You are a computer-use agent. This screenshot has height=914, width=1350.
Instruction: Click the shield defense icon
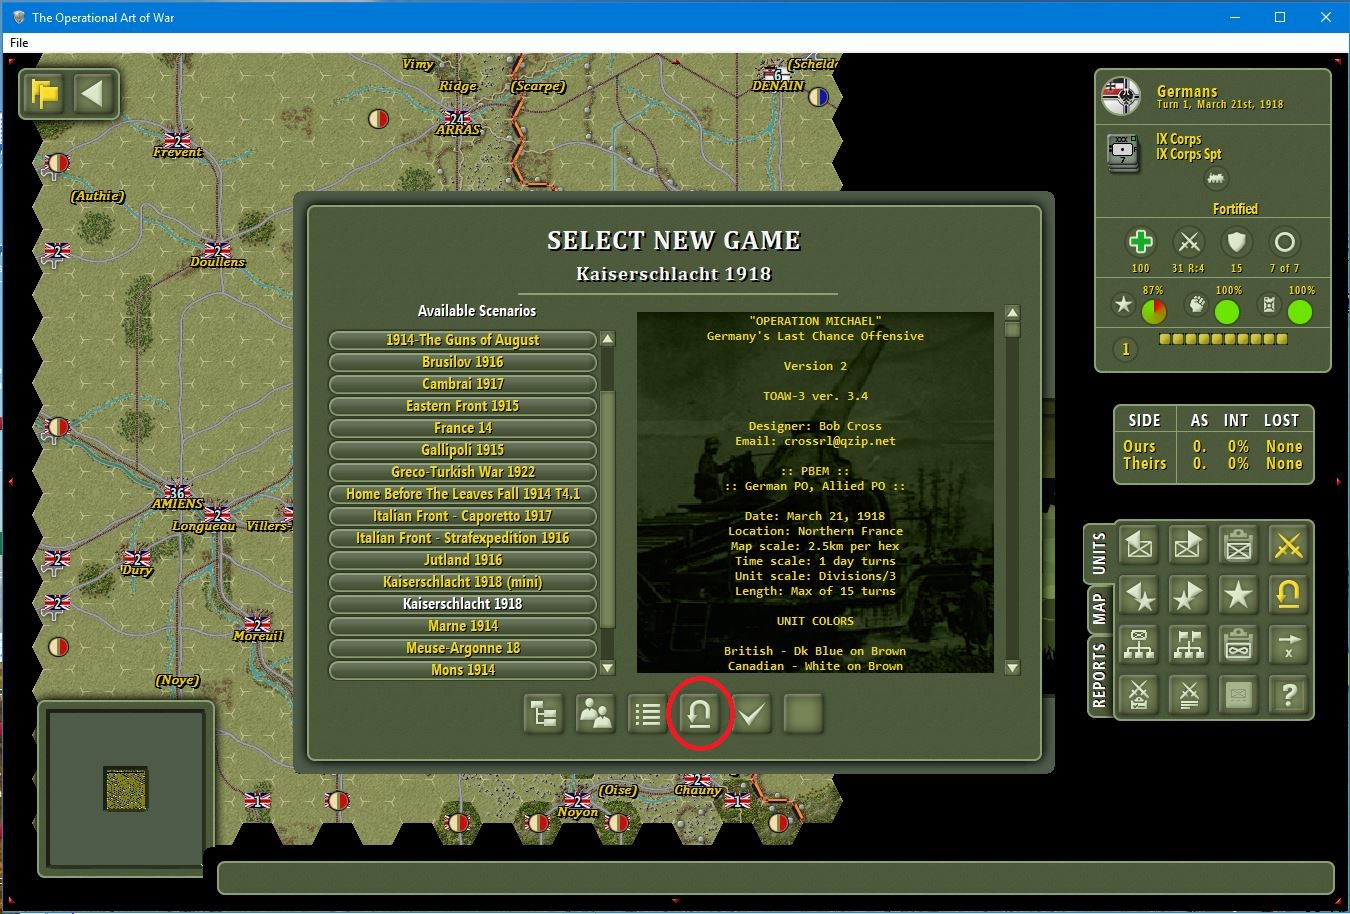(x=1237, y=242)
